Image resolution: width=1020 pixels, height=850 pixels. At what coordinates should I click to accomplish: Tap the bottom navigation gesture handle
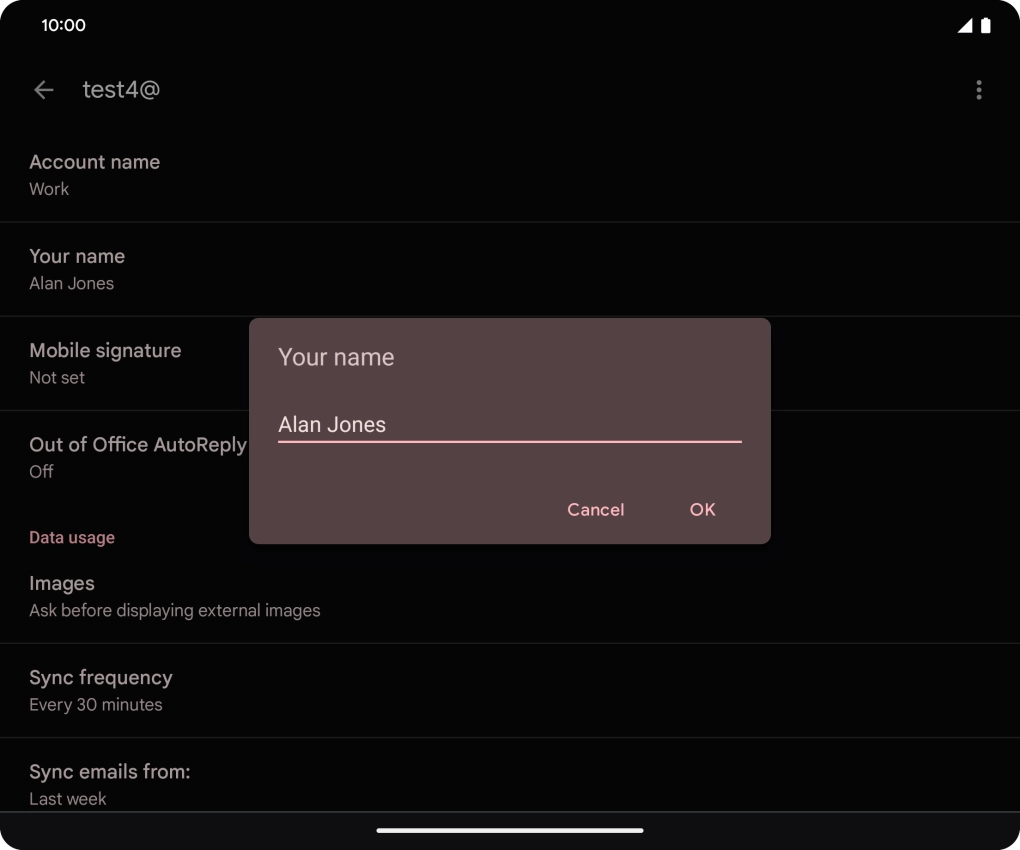[510, 830]
